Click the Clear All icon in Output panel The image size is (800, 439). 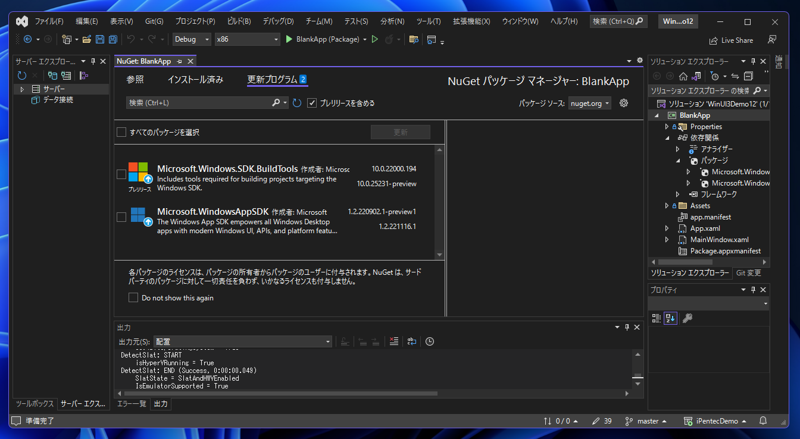point(394,342)
